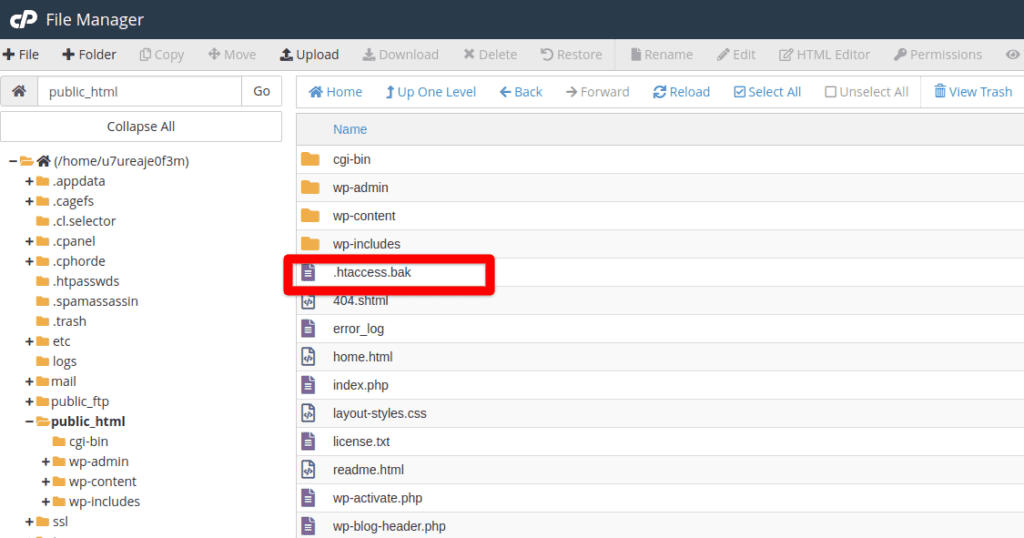Viewport: 1024px width, 538px height.
Task: Collapse the root home directory tree node
Action: [x=13, y=161]
